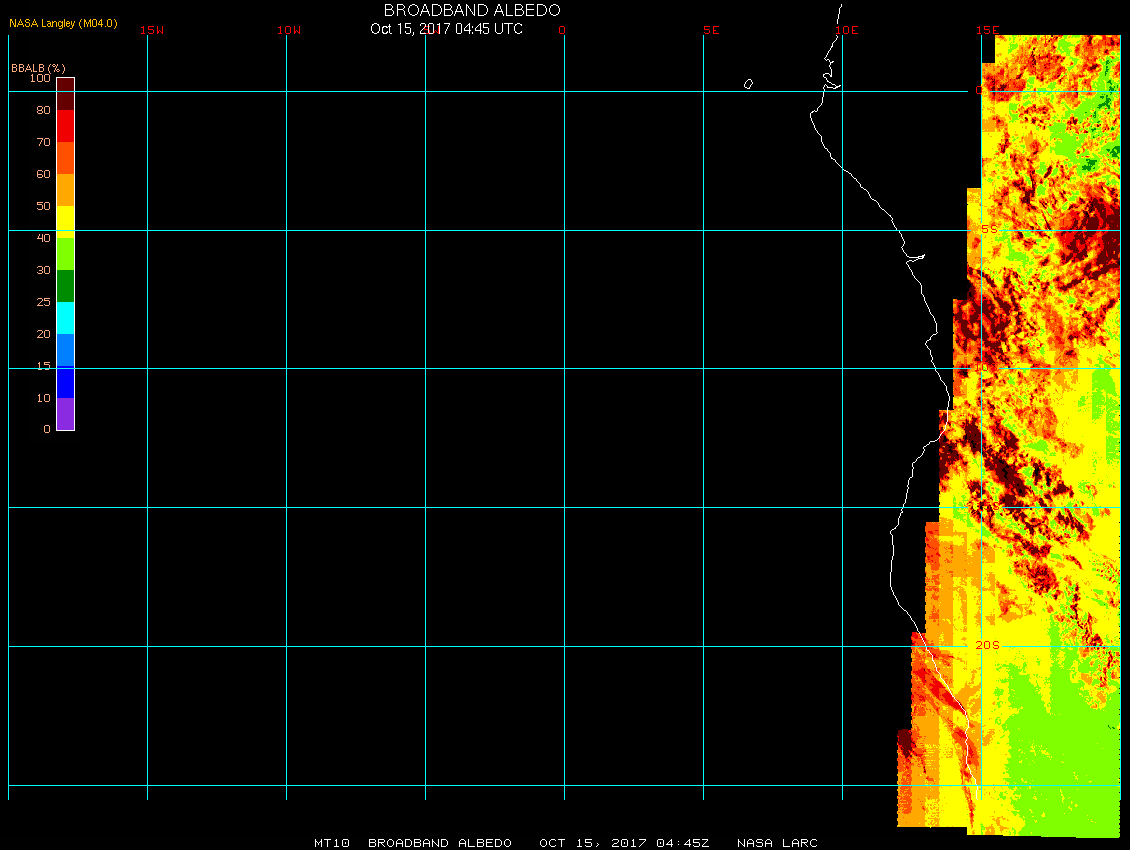Click the 10E longitude label
Screen dimensions: 1130x850
point(847,30)
